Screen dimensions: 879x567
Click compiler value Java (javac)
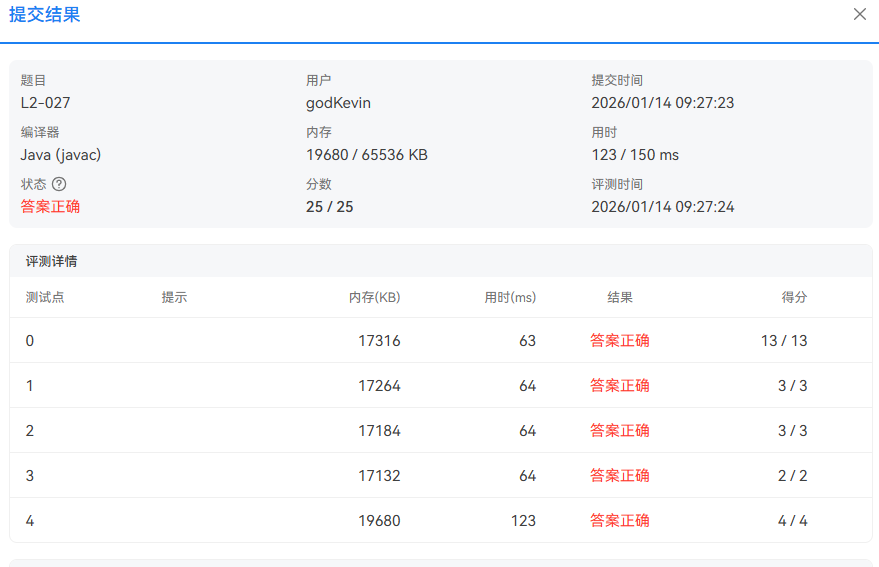pyautogui.click(x=61, y=155)
